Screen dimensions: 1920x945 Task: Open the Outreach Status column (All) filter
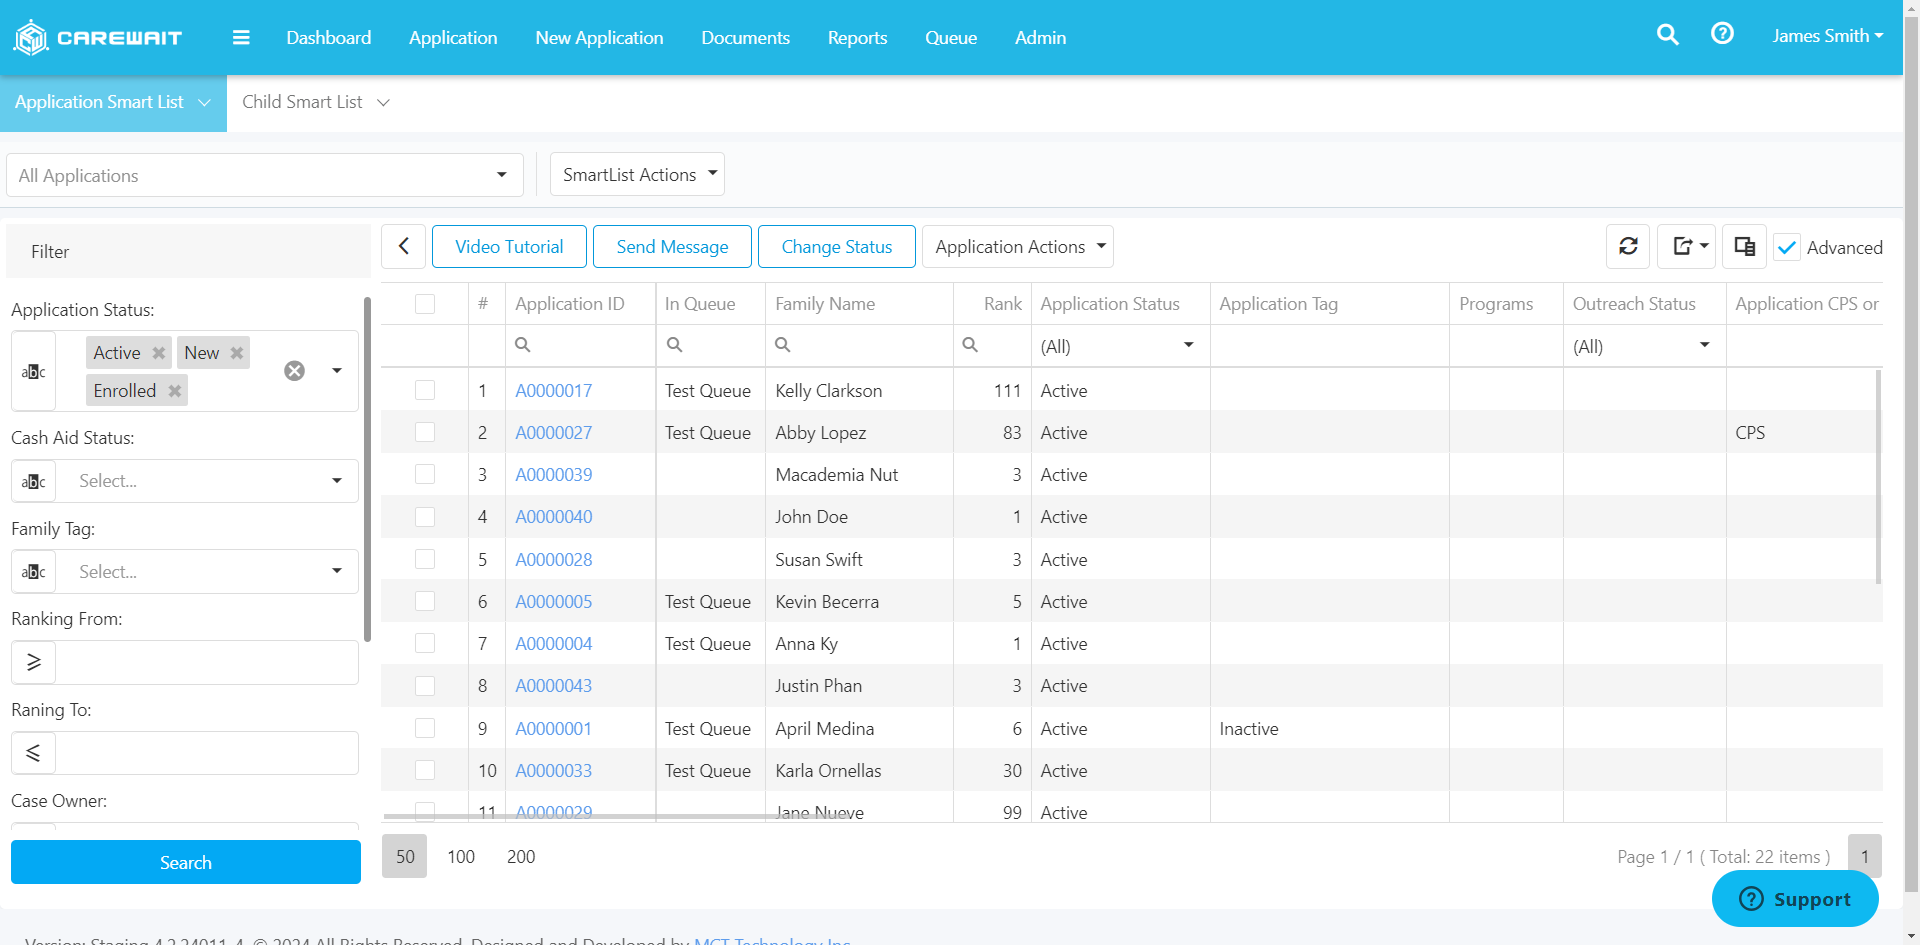coord(1643,346)
